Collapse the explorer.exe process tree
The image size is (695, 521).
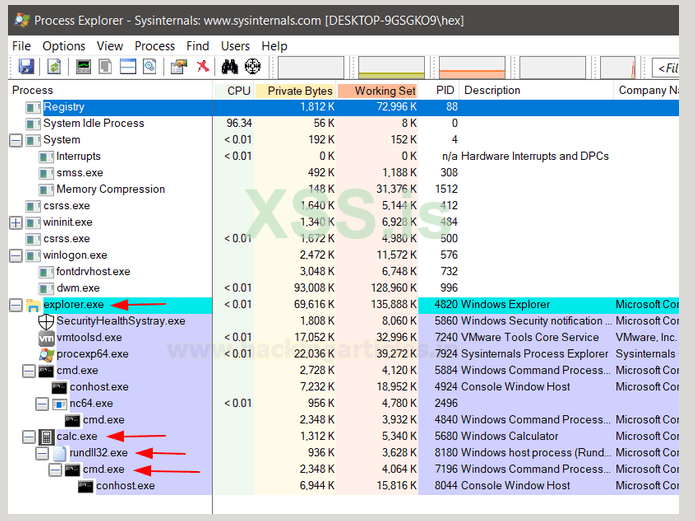pyautogui.click(x=15, y=305)
